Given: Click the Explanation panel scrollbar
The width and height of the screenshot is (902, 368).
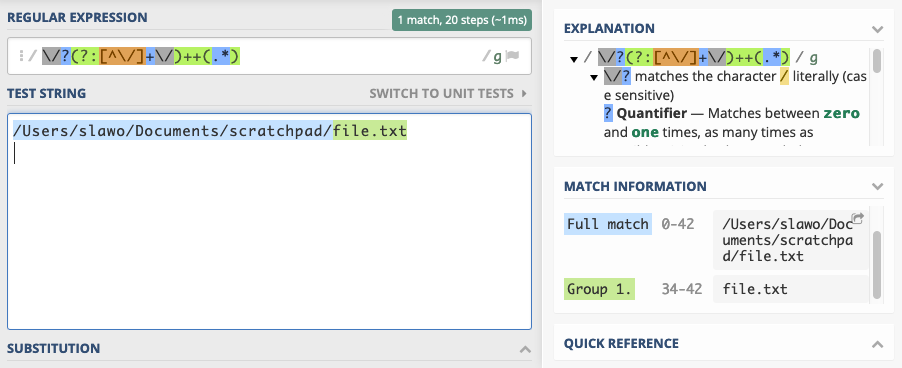Looking at the screenshot, I should [x=877, y=62].
